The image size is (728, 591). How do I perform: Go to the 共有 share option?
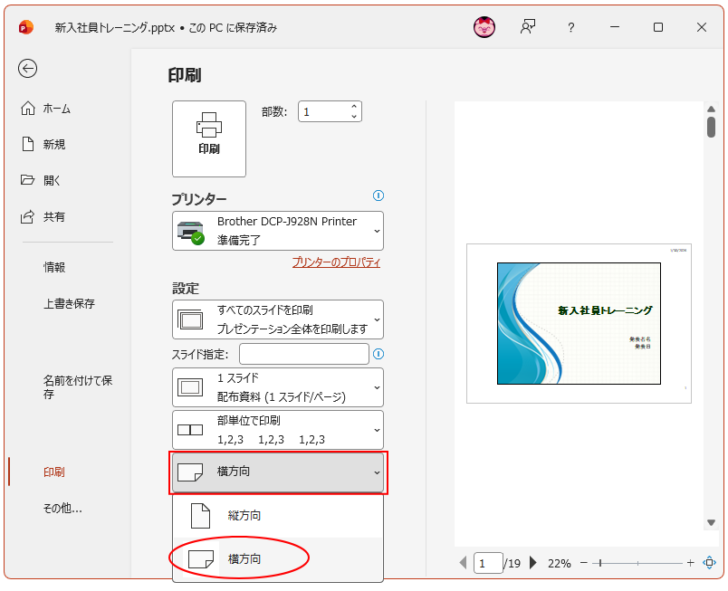[43, 216]
